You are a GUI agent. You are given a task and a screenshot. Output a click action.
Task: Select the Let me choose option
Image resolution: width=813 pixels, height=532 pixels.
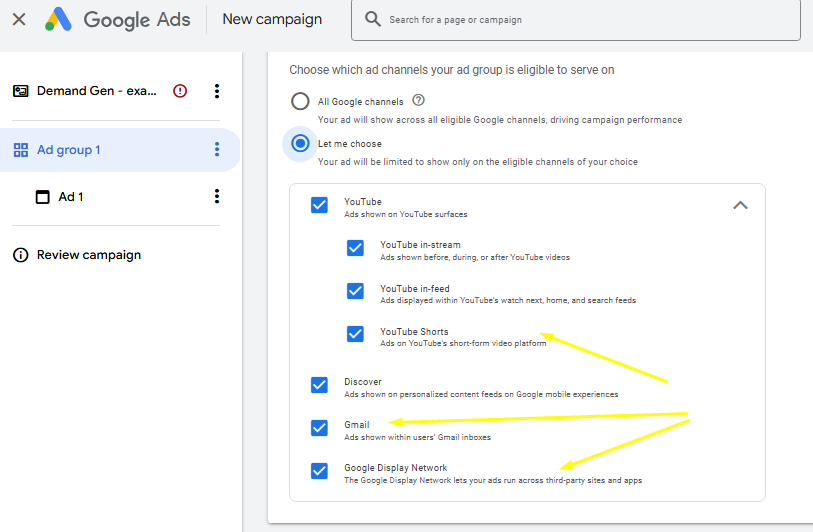(300, 144)
